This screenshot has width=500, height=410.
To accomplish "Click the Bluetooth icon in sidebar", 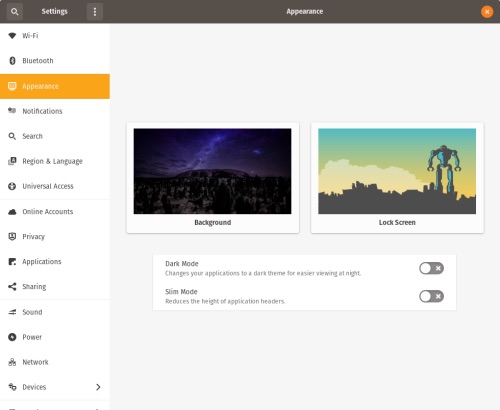I will click(12, 61).
